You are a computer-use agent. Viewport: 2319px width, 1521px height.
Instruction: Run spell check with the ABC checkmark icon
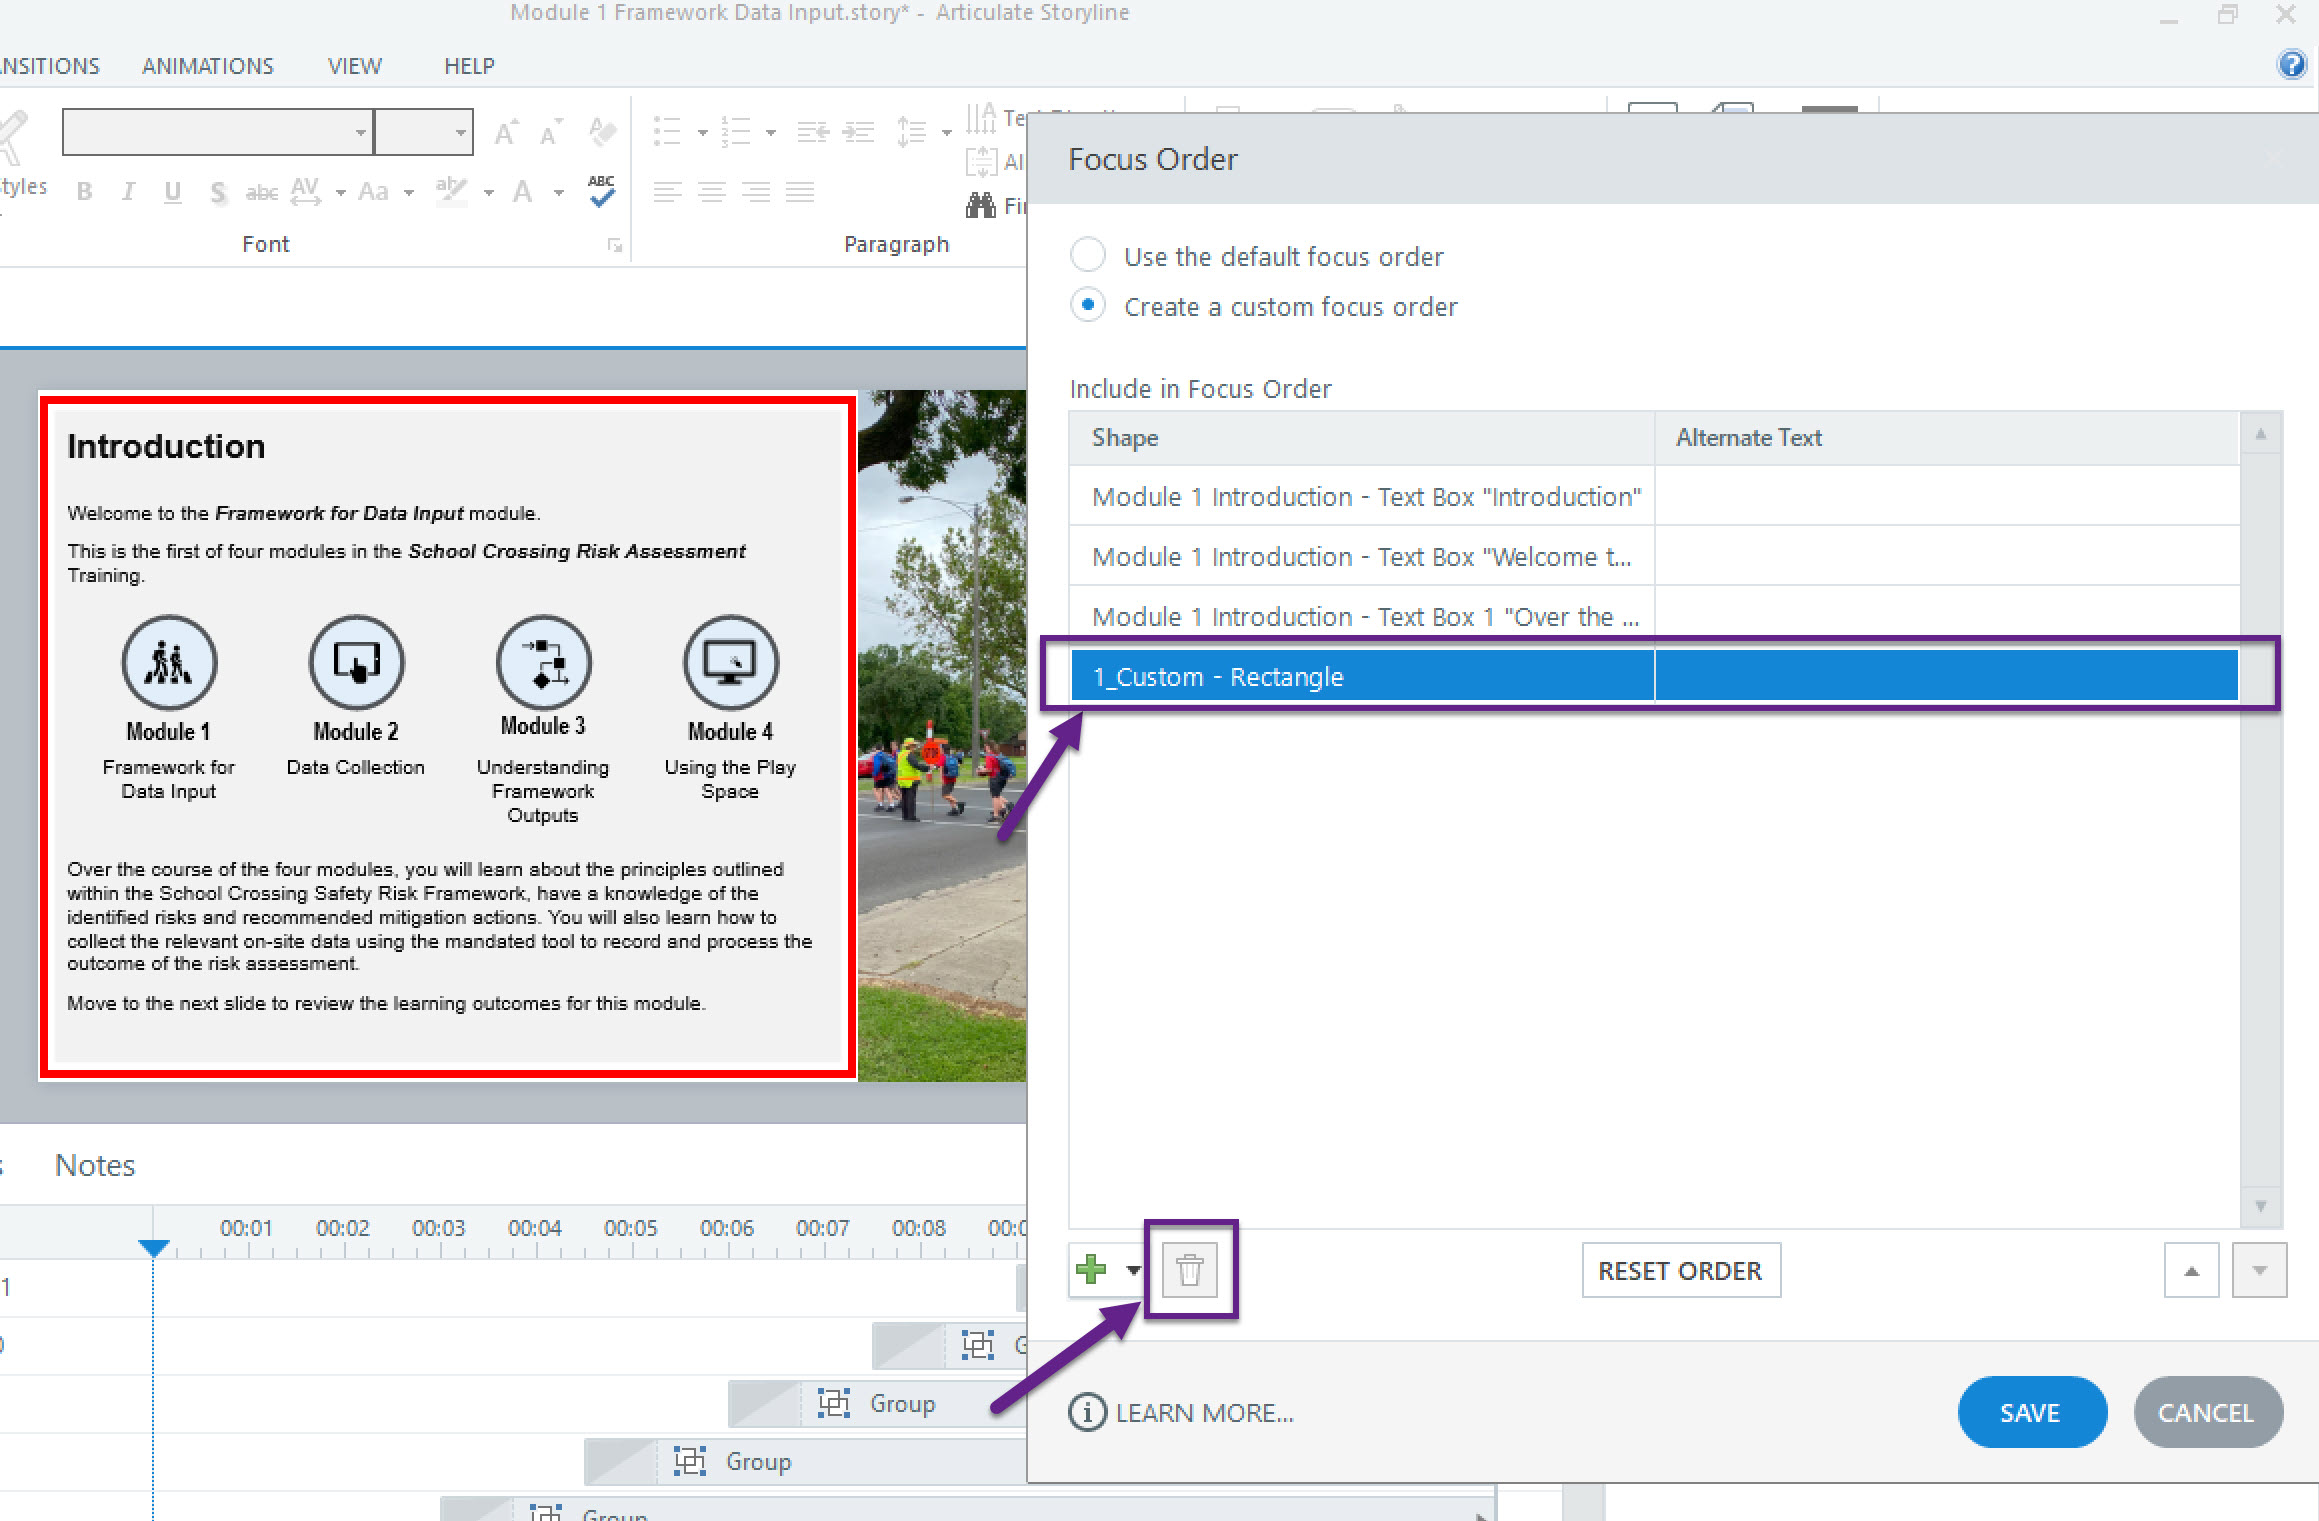click(602, 190)
